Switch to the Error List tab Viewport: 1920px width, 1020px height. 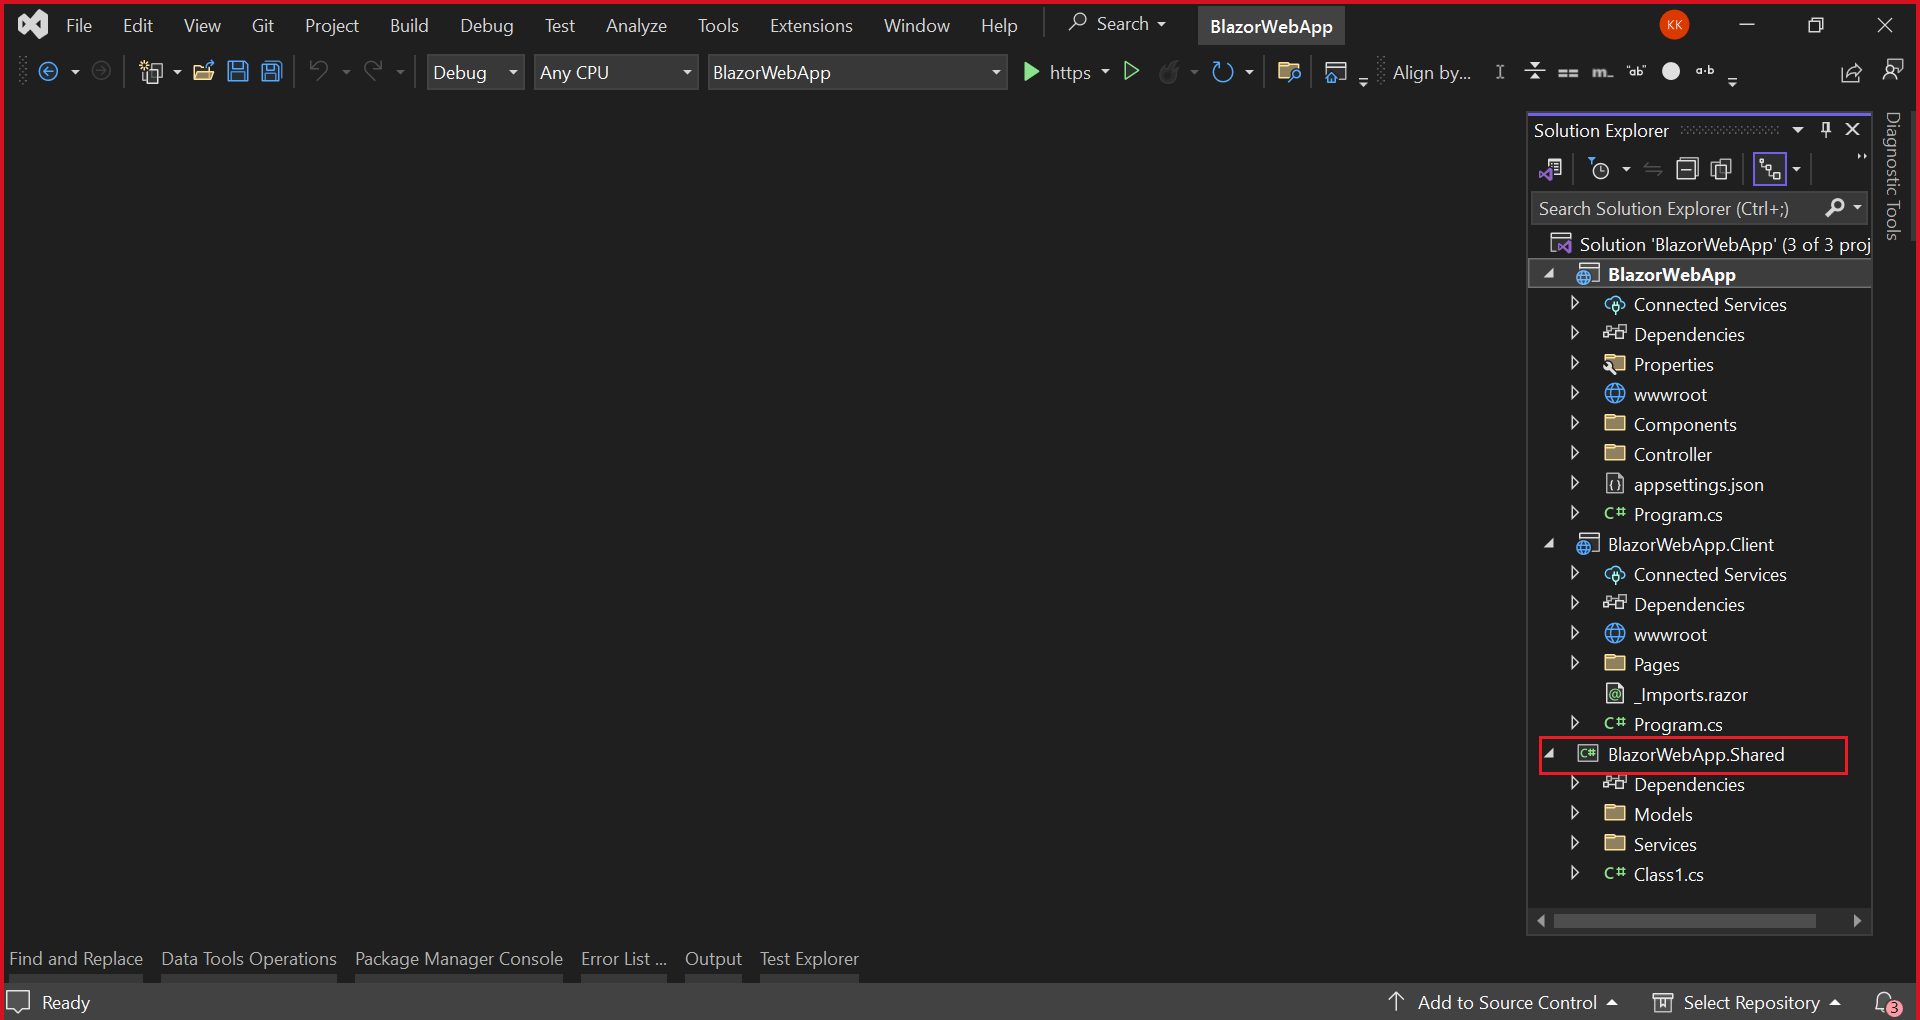tap(624, 959)
